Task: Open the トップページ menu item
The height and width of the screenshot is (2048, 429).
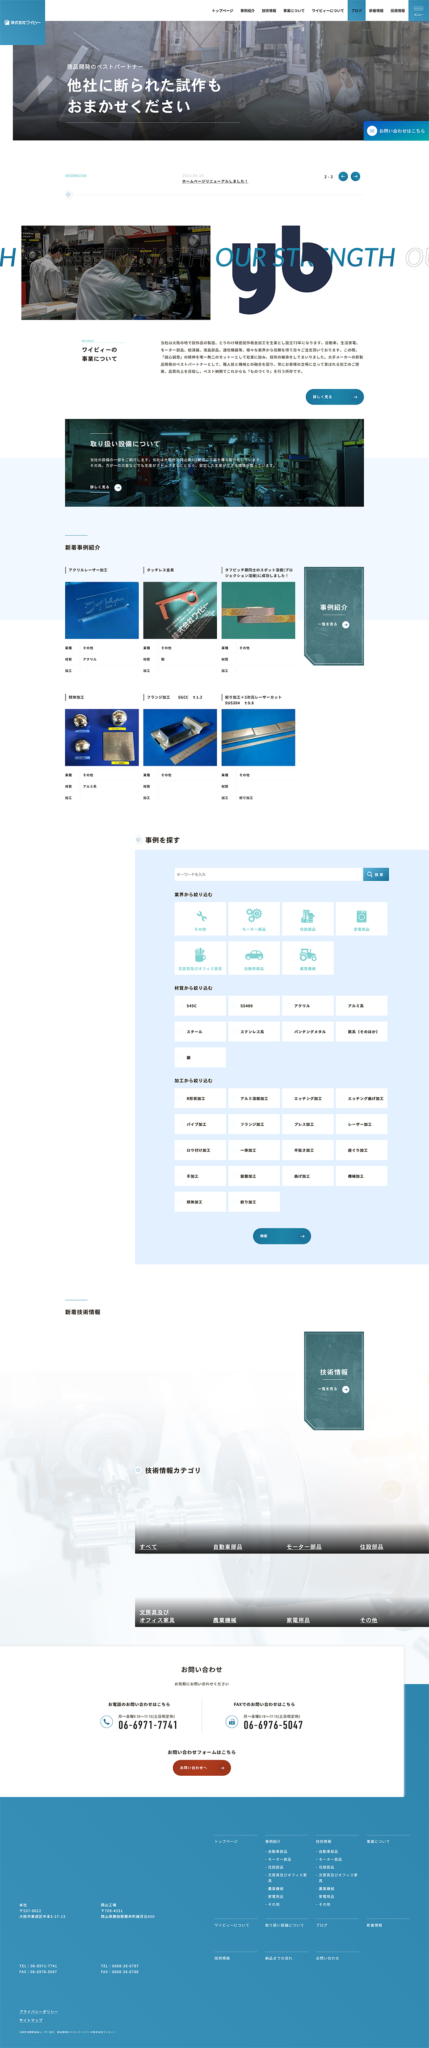Action: point(223,9)
